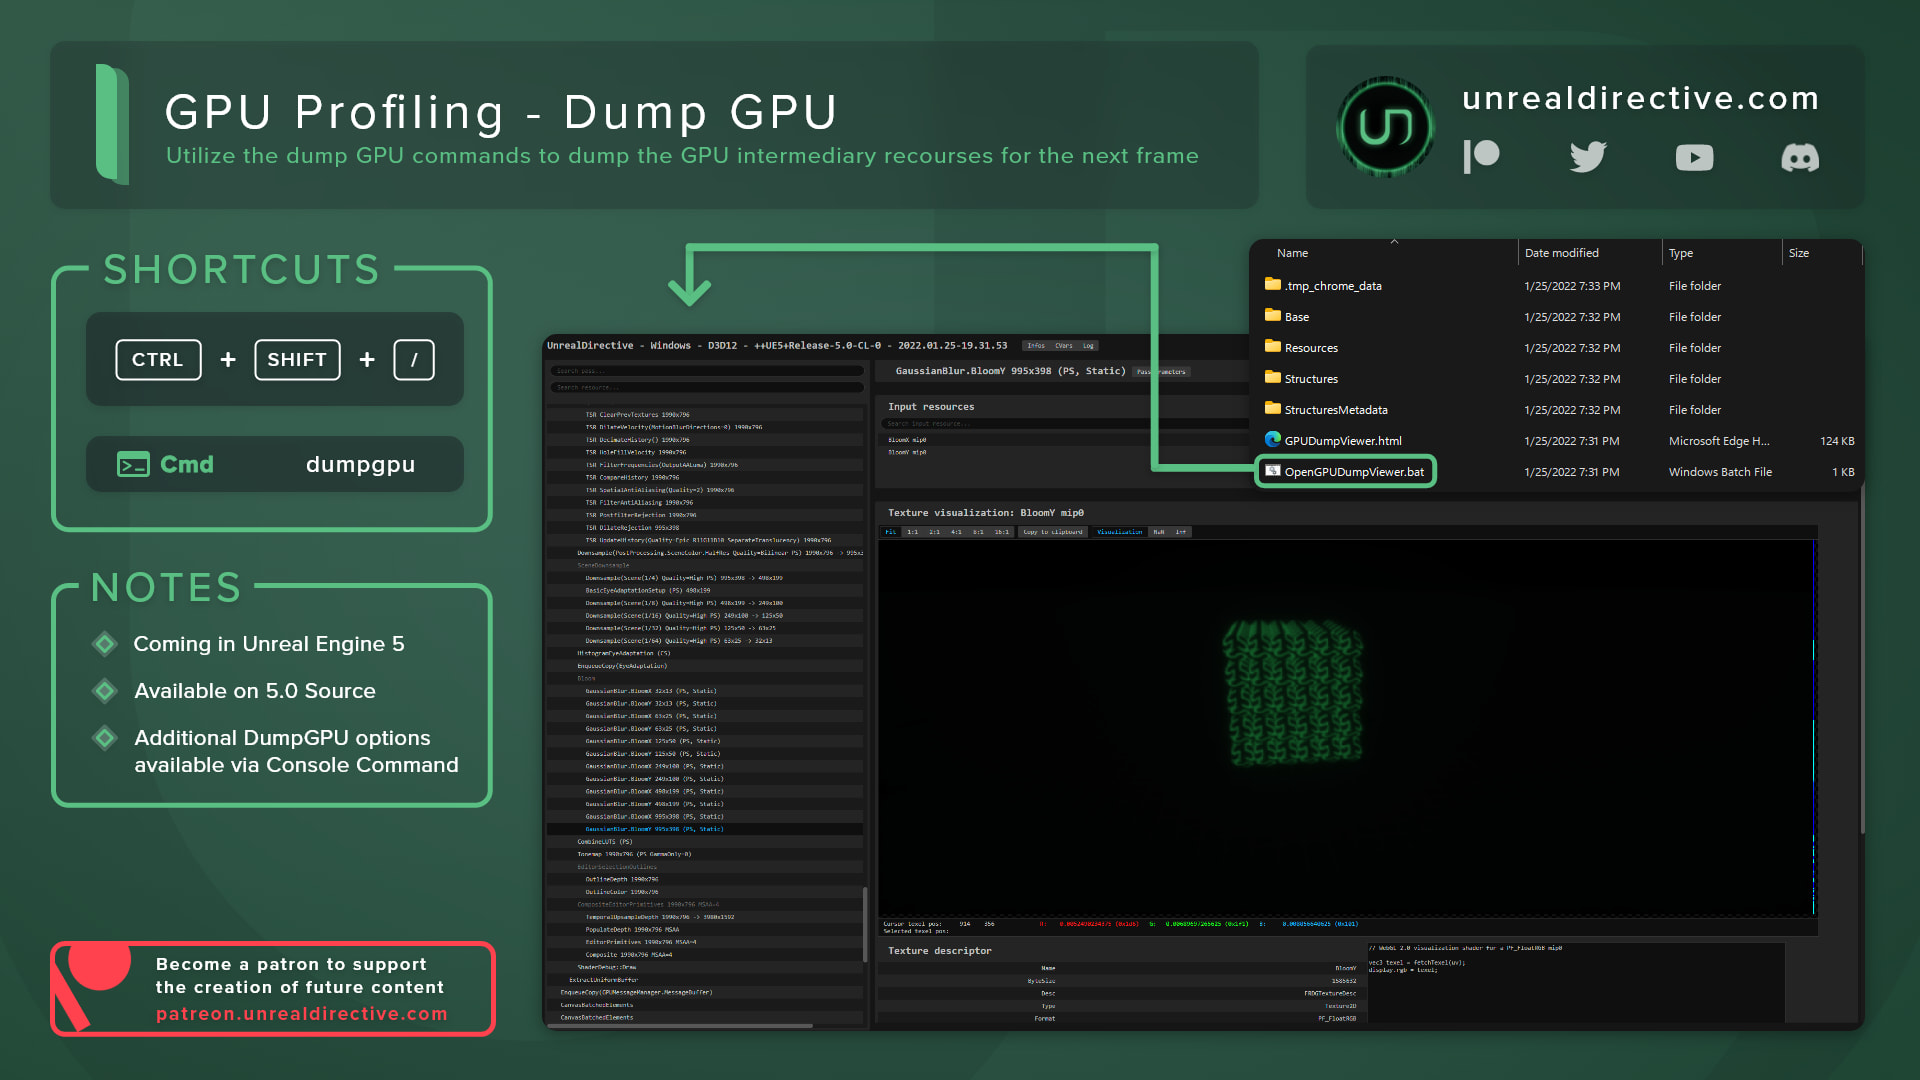Click the Microsoft Edge icon beside GPUDumpViewer.html
Screen dimensions: 1920x1080
tap(1273, 440)
